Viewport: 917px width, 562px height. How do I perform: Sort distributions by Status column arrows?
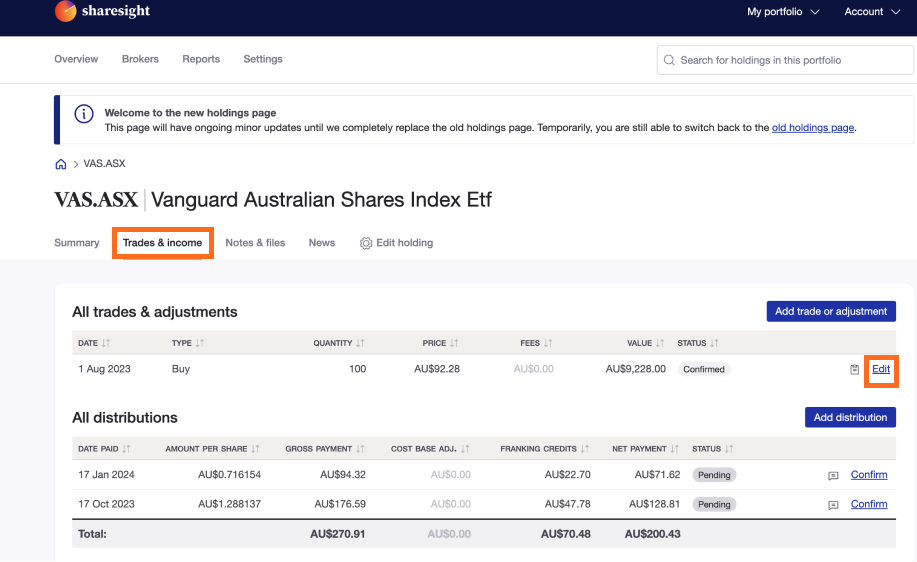729,449
